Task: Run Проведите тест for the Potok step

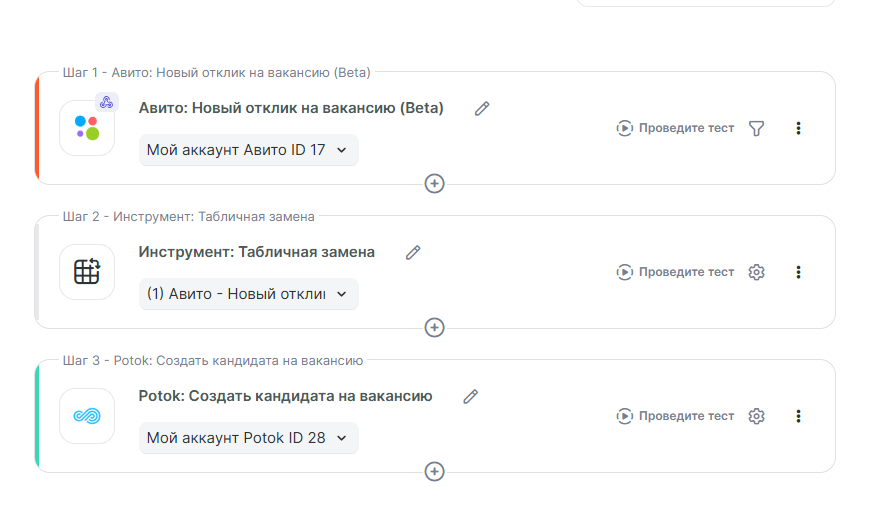Action: point(676,416)
